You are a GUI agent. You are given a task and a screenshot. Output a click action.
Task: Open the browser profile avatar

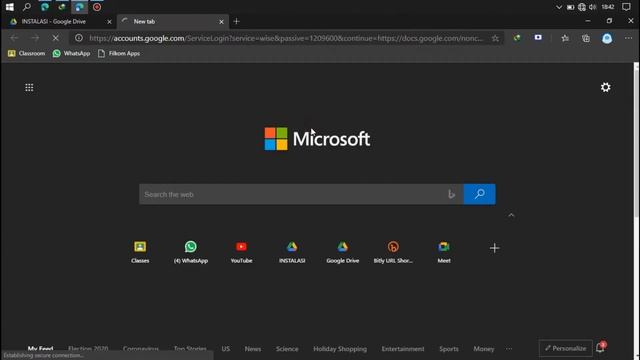click(x=607, y=38)
